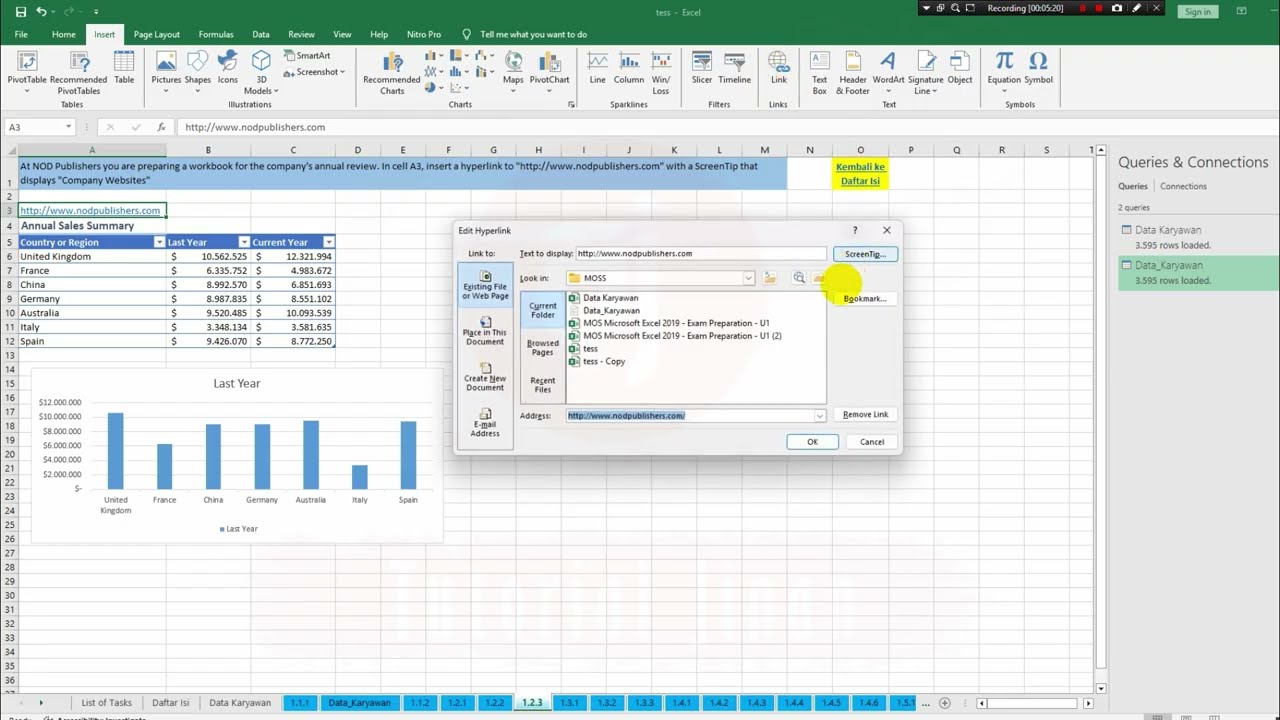
Task: Select Place in This Document
Action: coord(485,332)
